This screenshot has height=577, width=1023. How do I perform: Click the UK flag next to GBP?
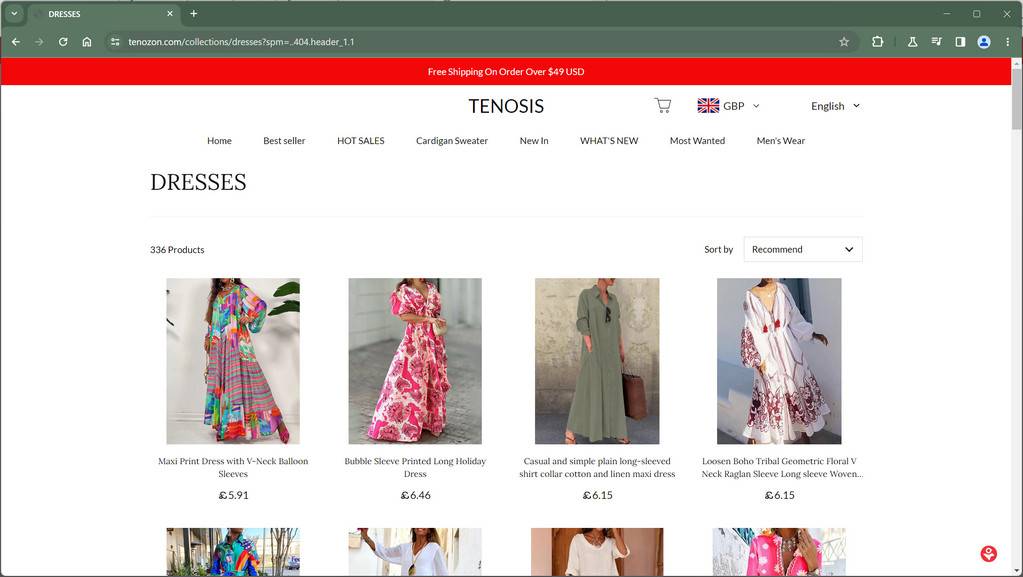708,105
